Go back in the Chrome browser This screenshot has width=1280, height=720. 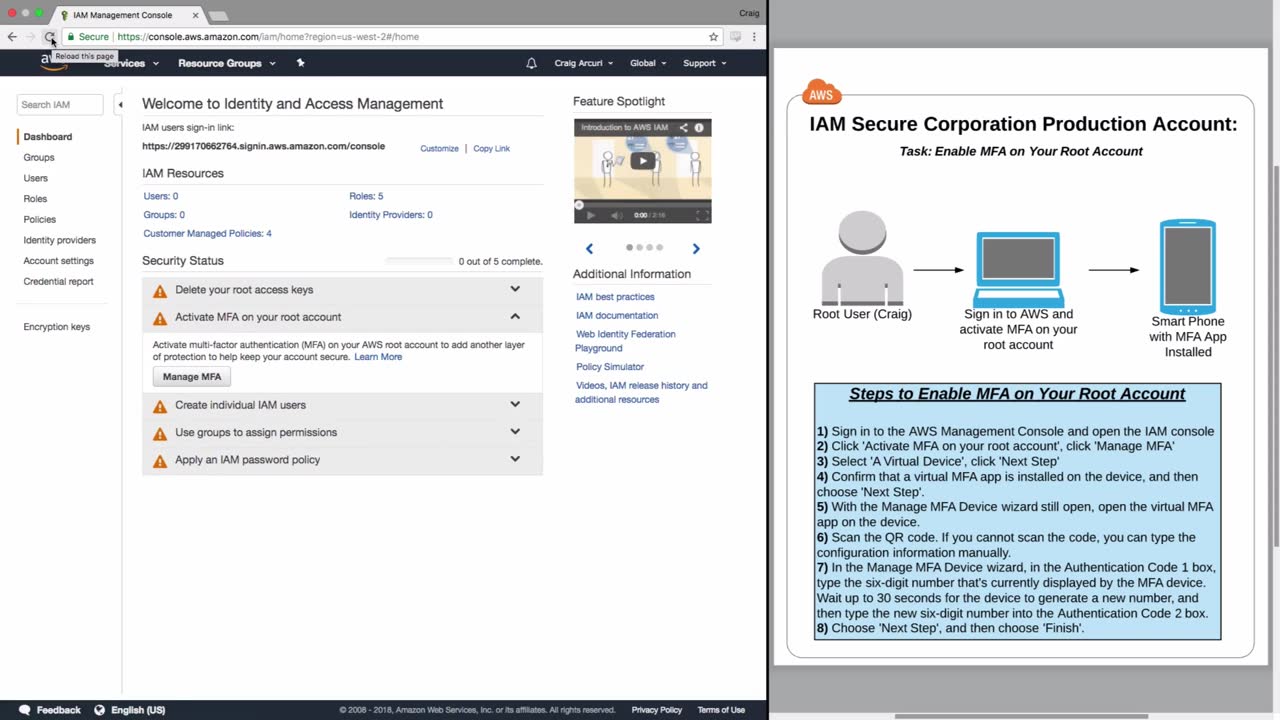click(12, 37)
